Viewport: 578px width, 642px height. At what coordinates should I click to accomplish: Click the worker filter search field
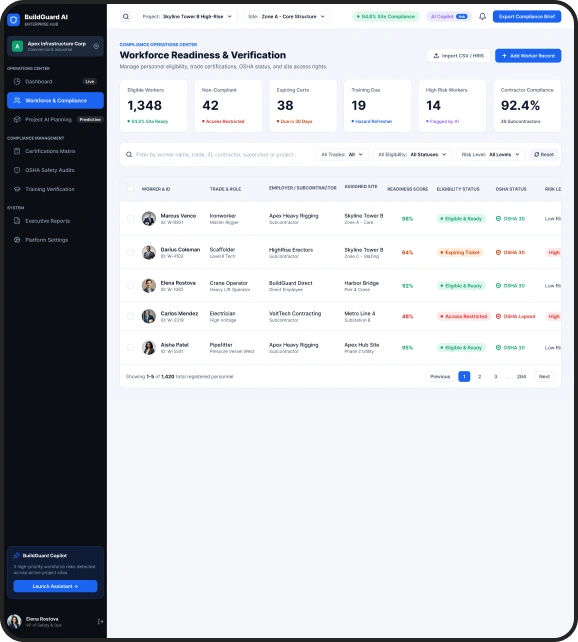pos(219,154)
